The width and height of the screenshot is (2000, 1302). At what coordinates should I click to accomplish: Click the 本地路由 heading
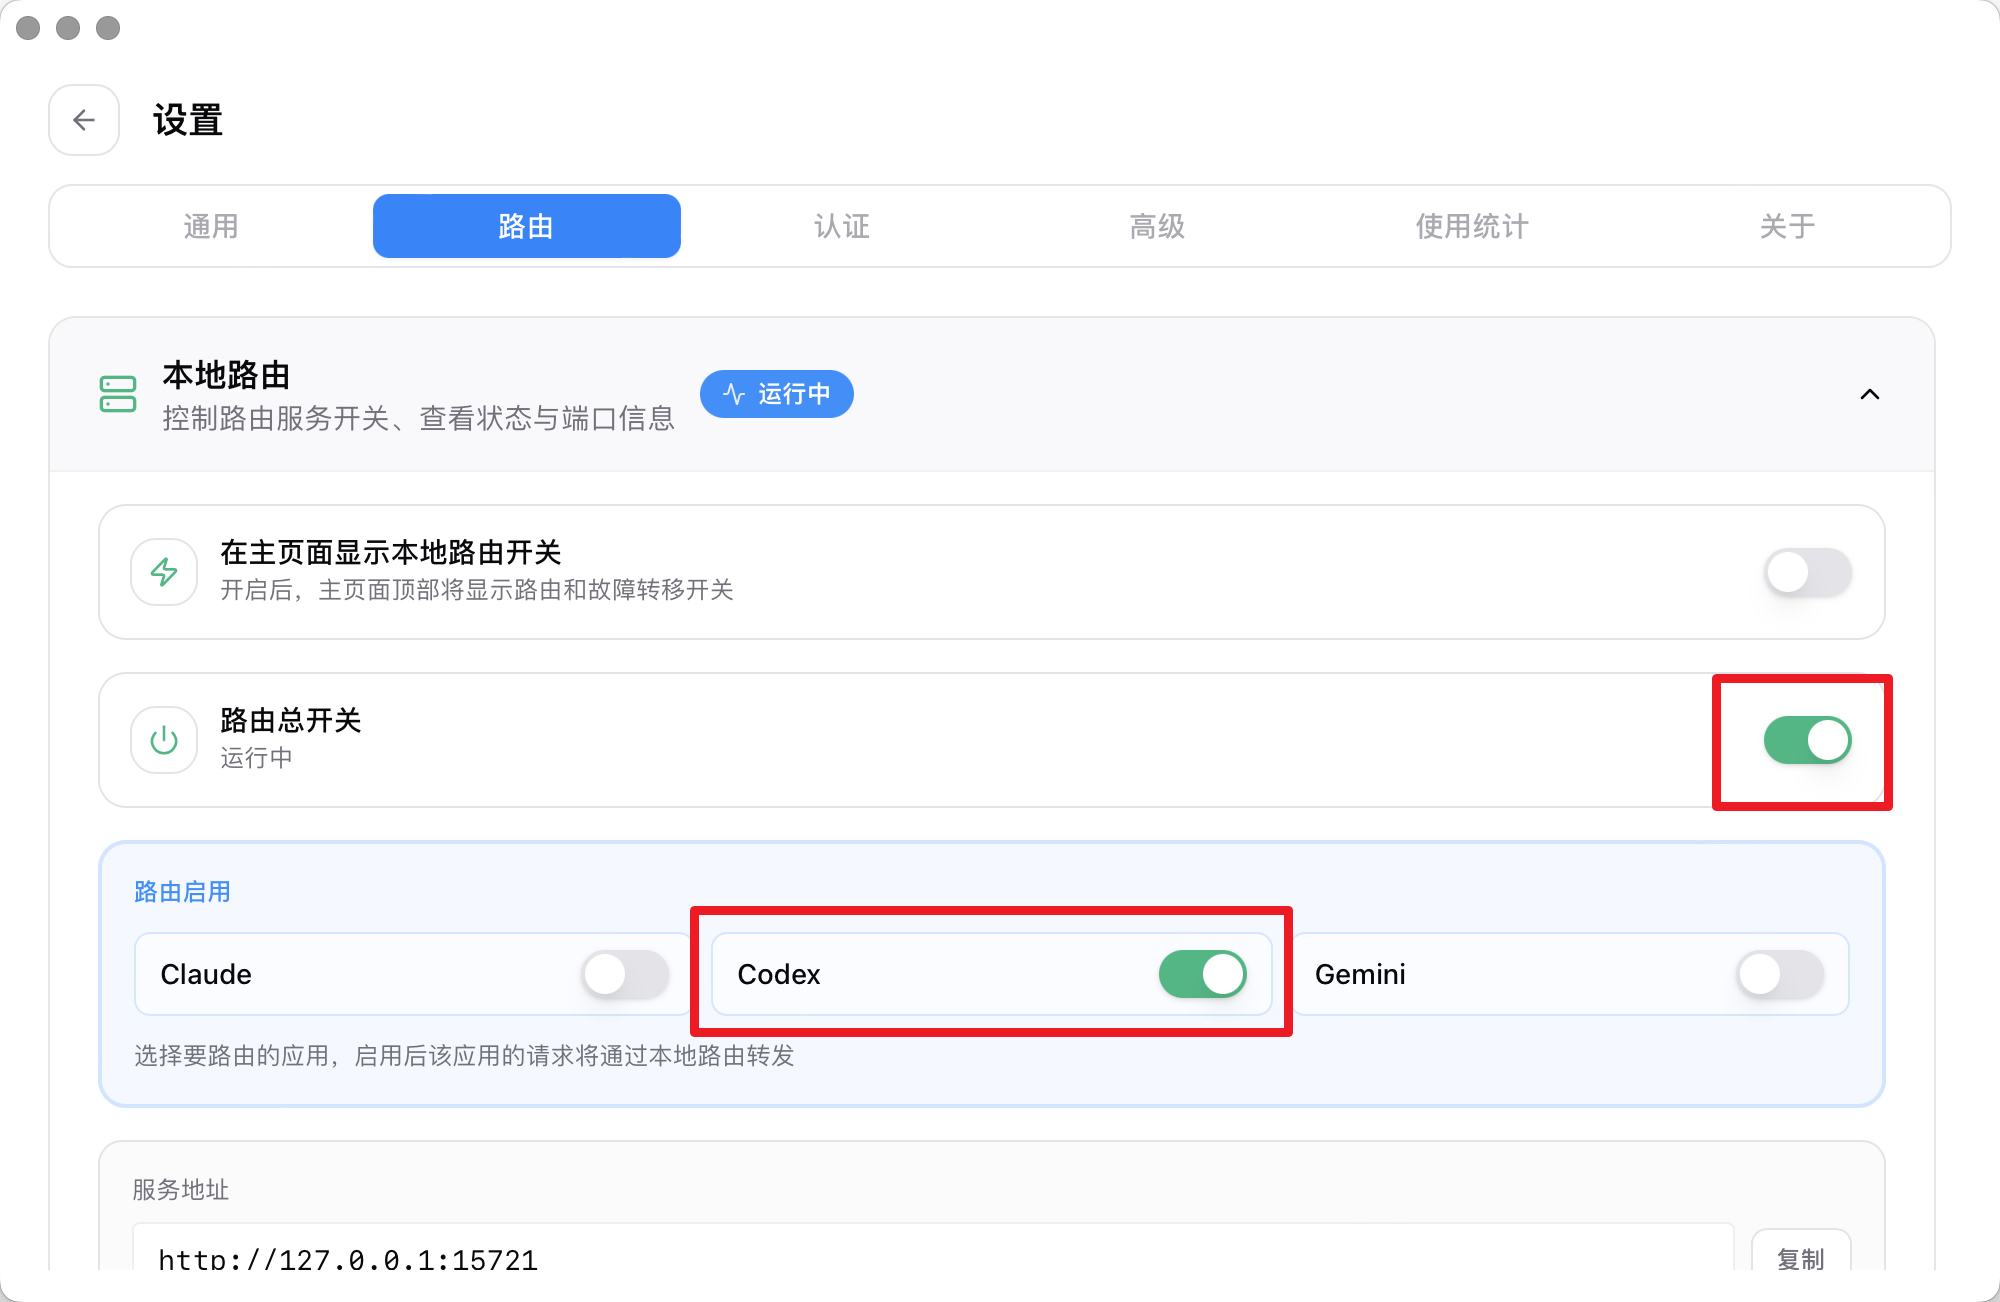click(x=227, y=375)
